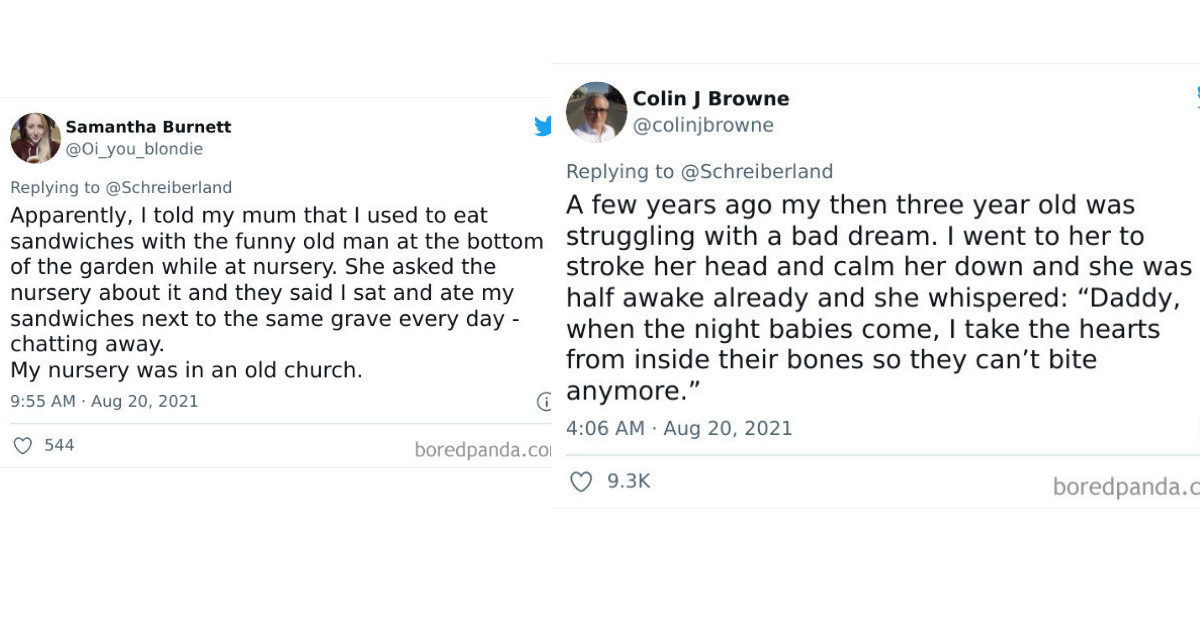The width and height of the screenshot is (1200, 628).
Task: Open Samantha Burnett's profile via her name
Action: pyautogui.click(x=149, y=127)
